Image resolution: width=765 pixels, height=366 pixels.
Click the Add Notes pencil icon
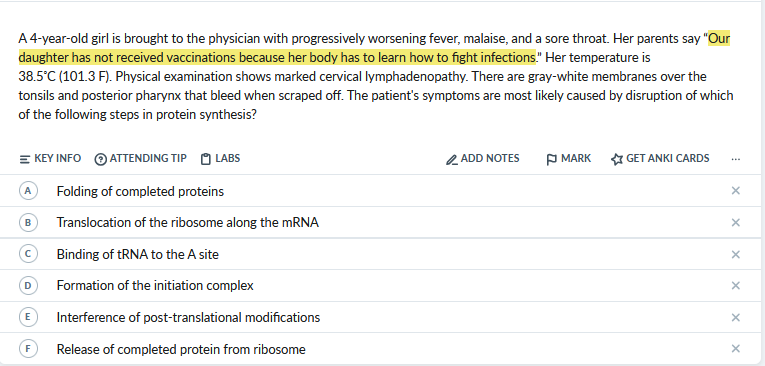click(452, 159)
